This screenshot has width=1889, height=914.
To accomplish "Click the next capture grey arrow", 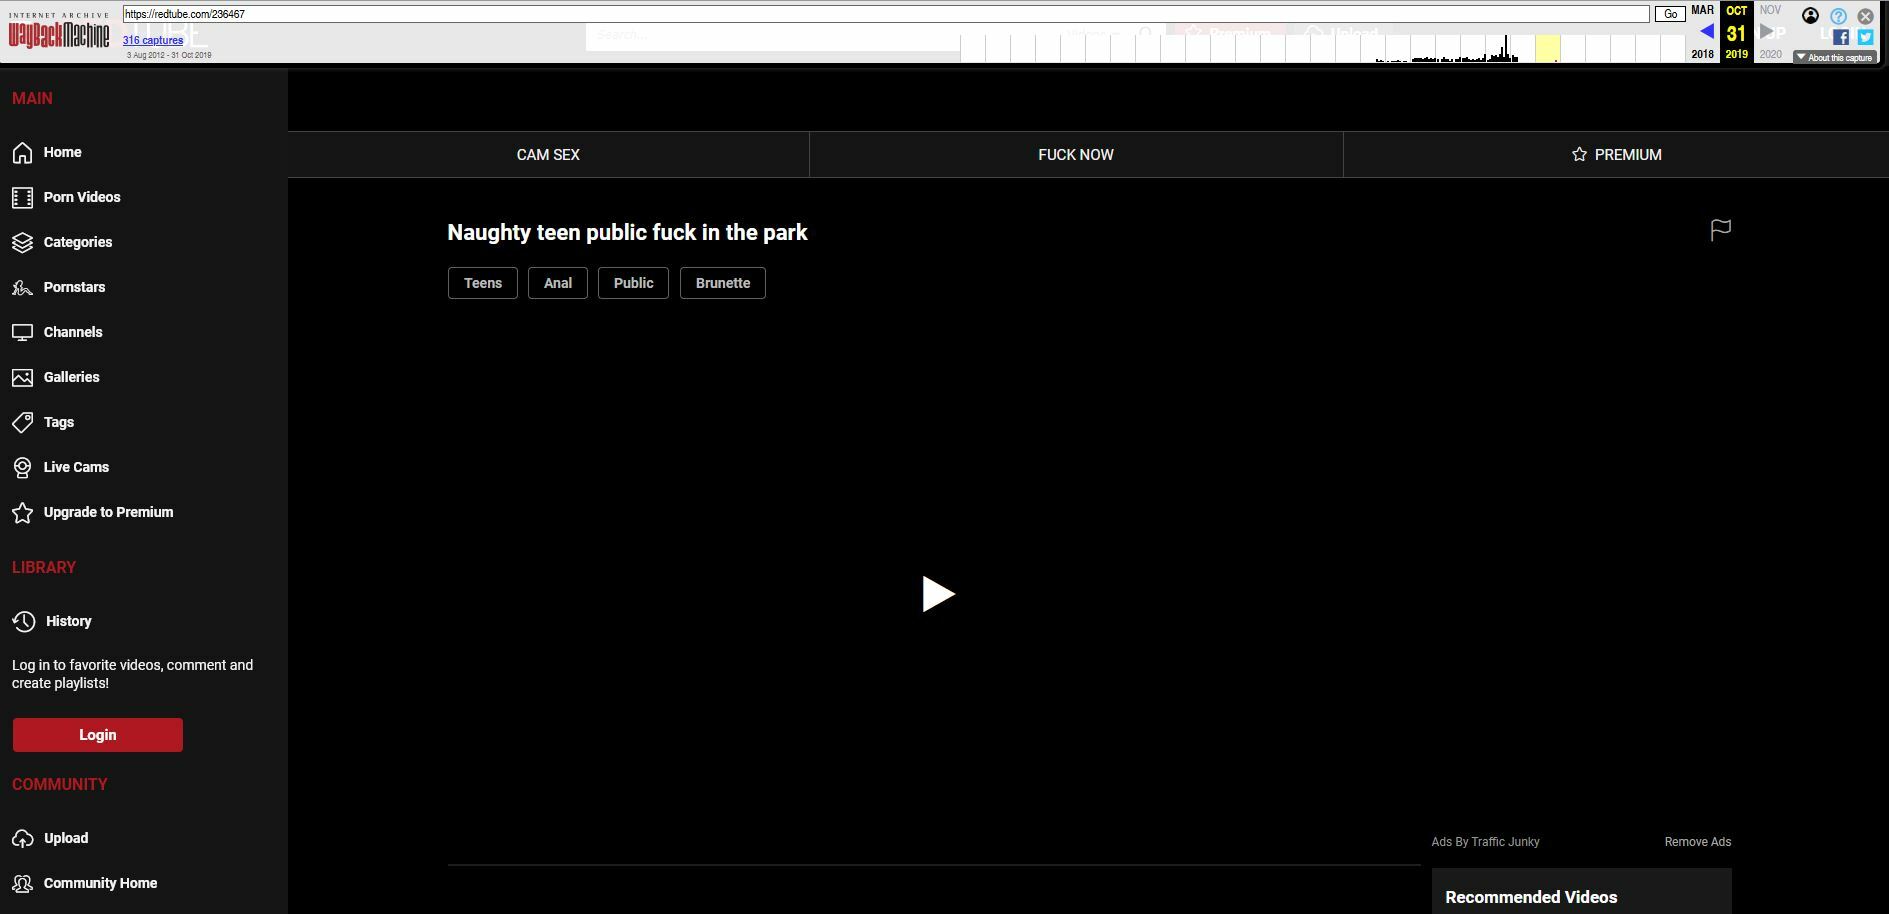I will click(1766, 32).
